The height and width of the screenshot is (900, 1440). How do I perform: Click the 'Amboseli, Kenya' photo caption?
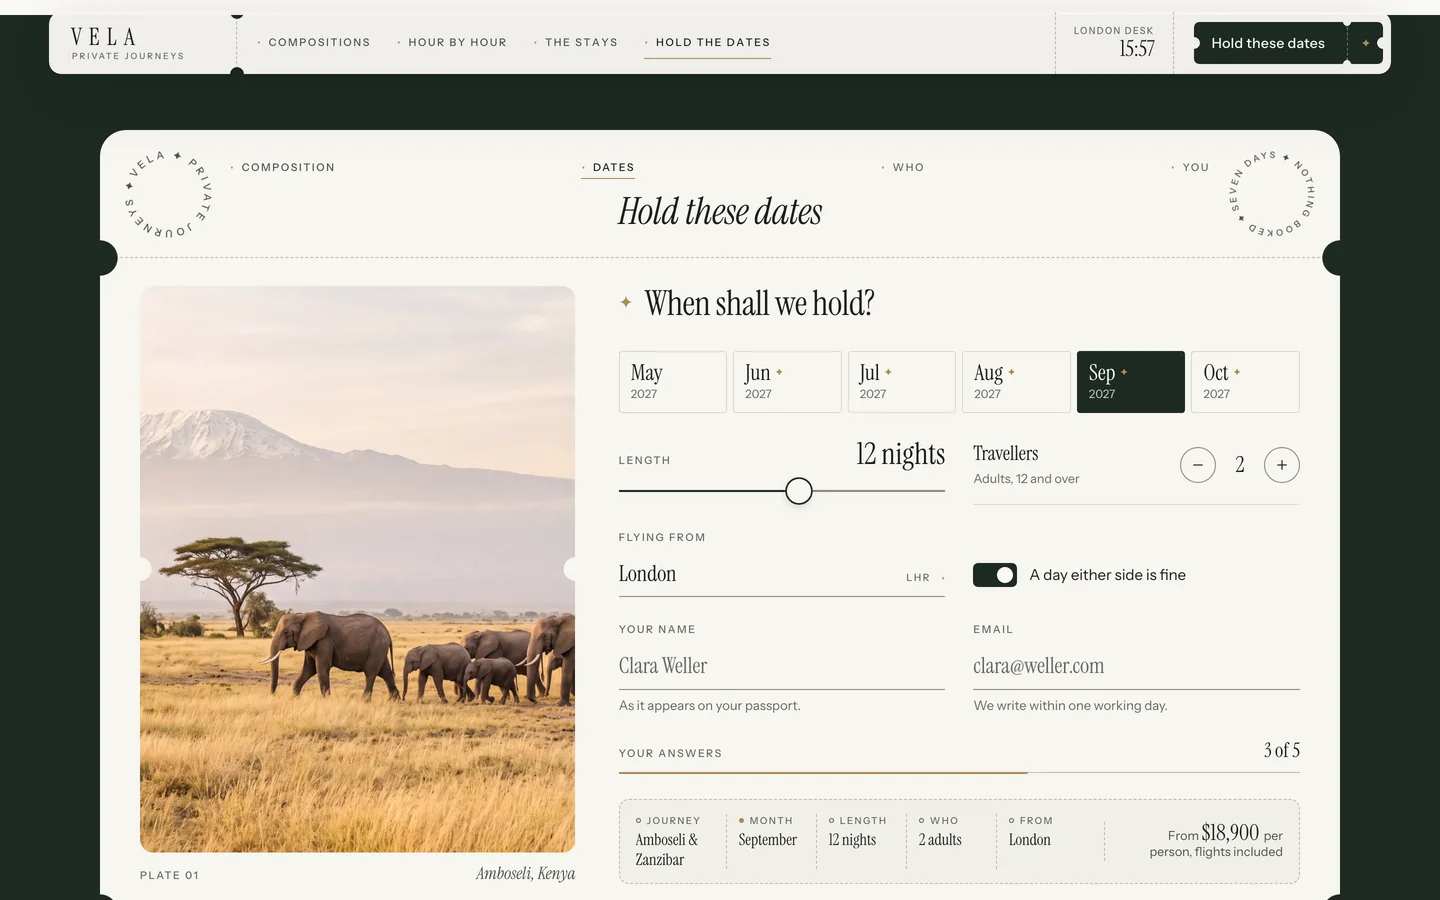525,874
